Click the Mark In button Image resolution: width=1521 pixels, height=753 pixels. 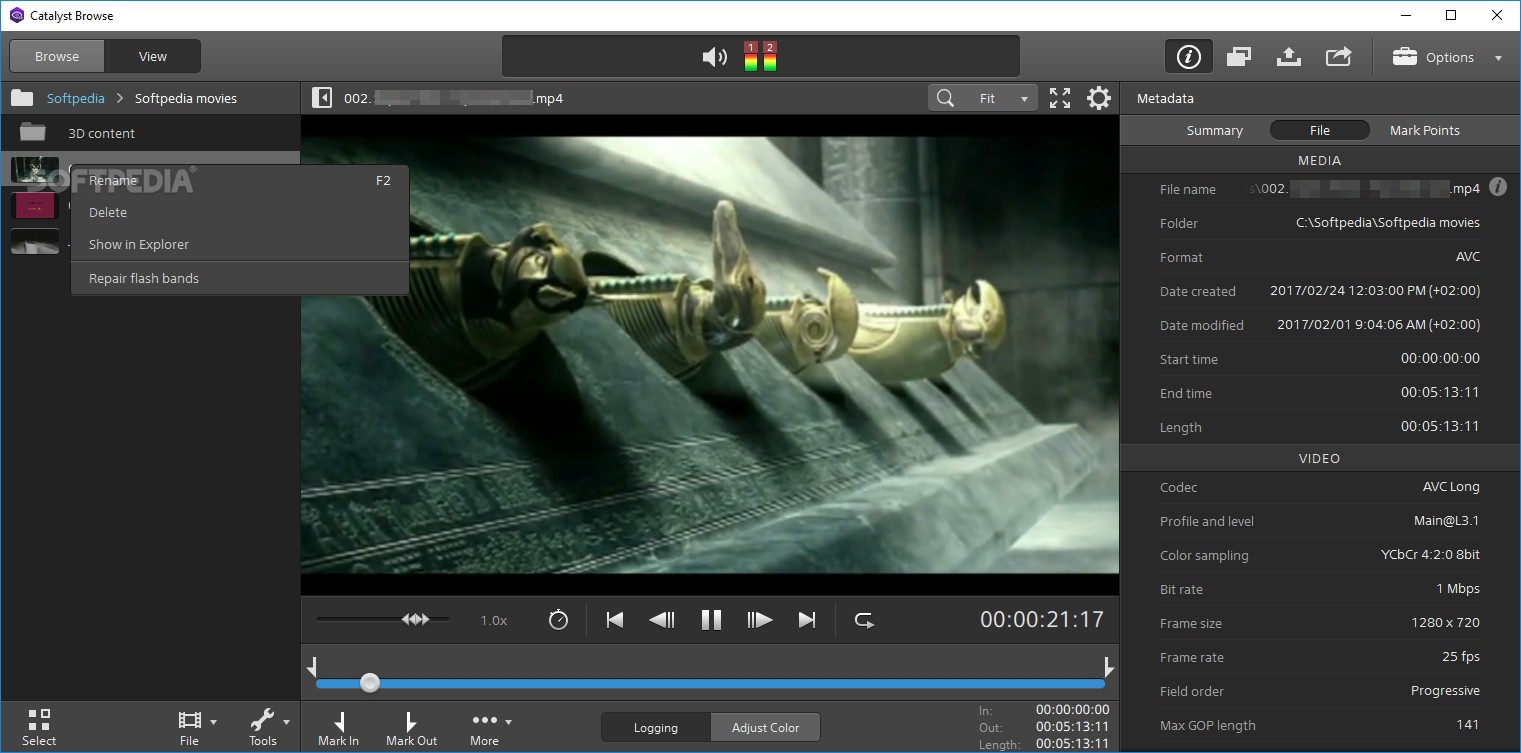pyautogui.click(x=338, y=728)
